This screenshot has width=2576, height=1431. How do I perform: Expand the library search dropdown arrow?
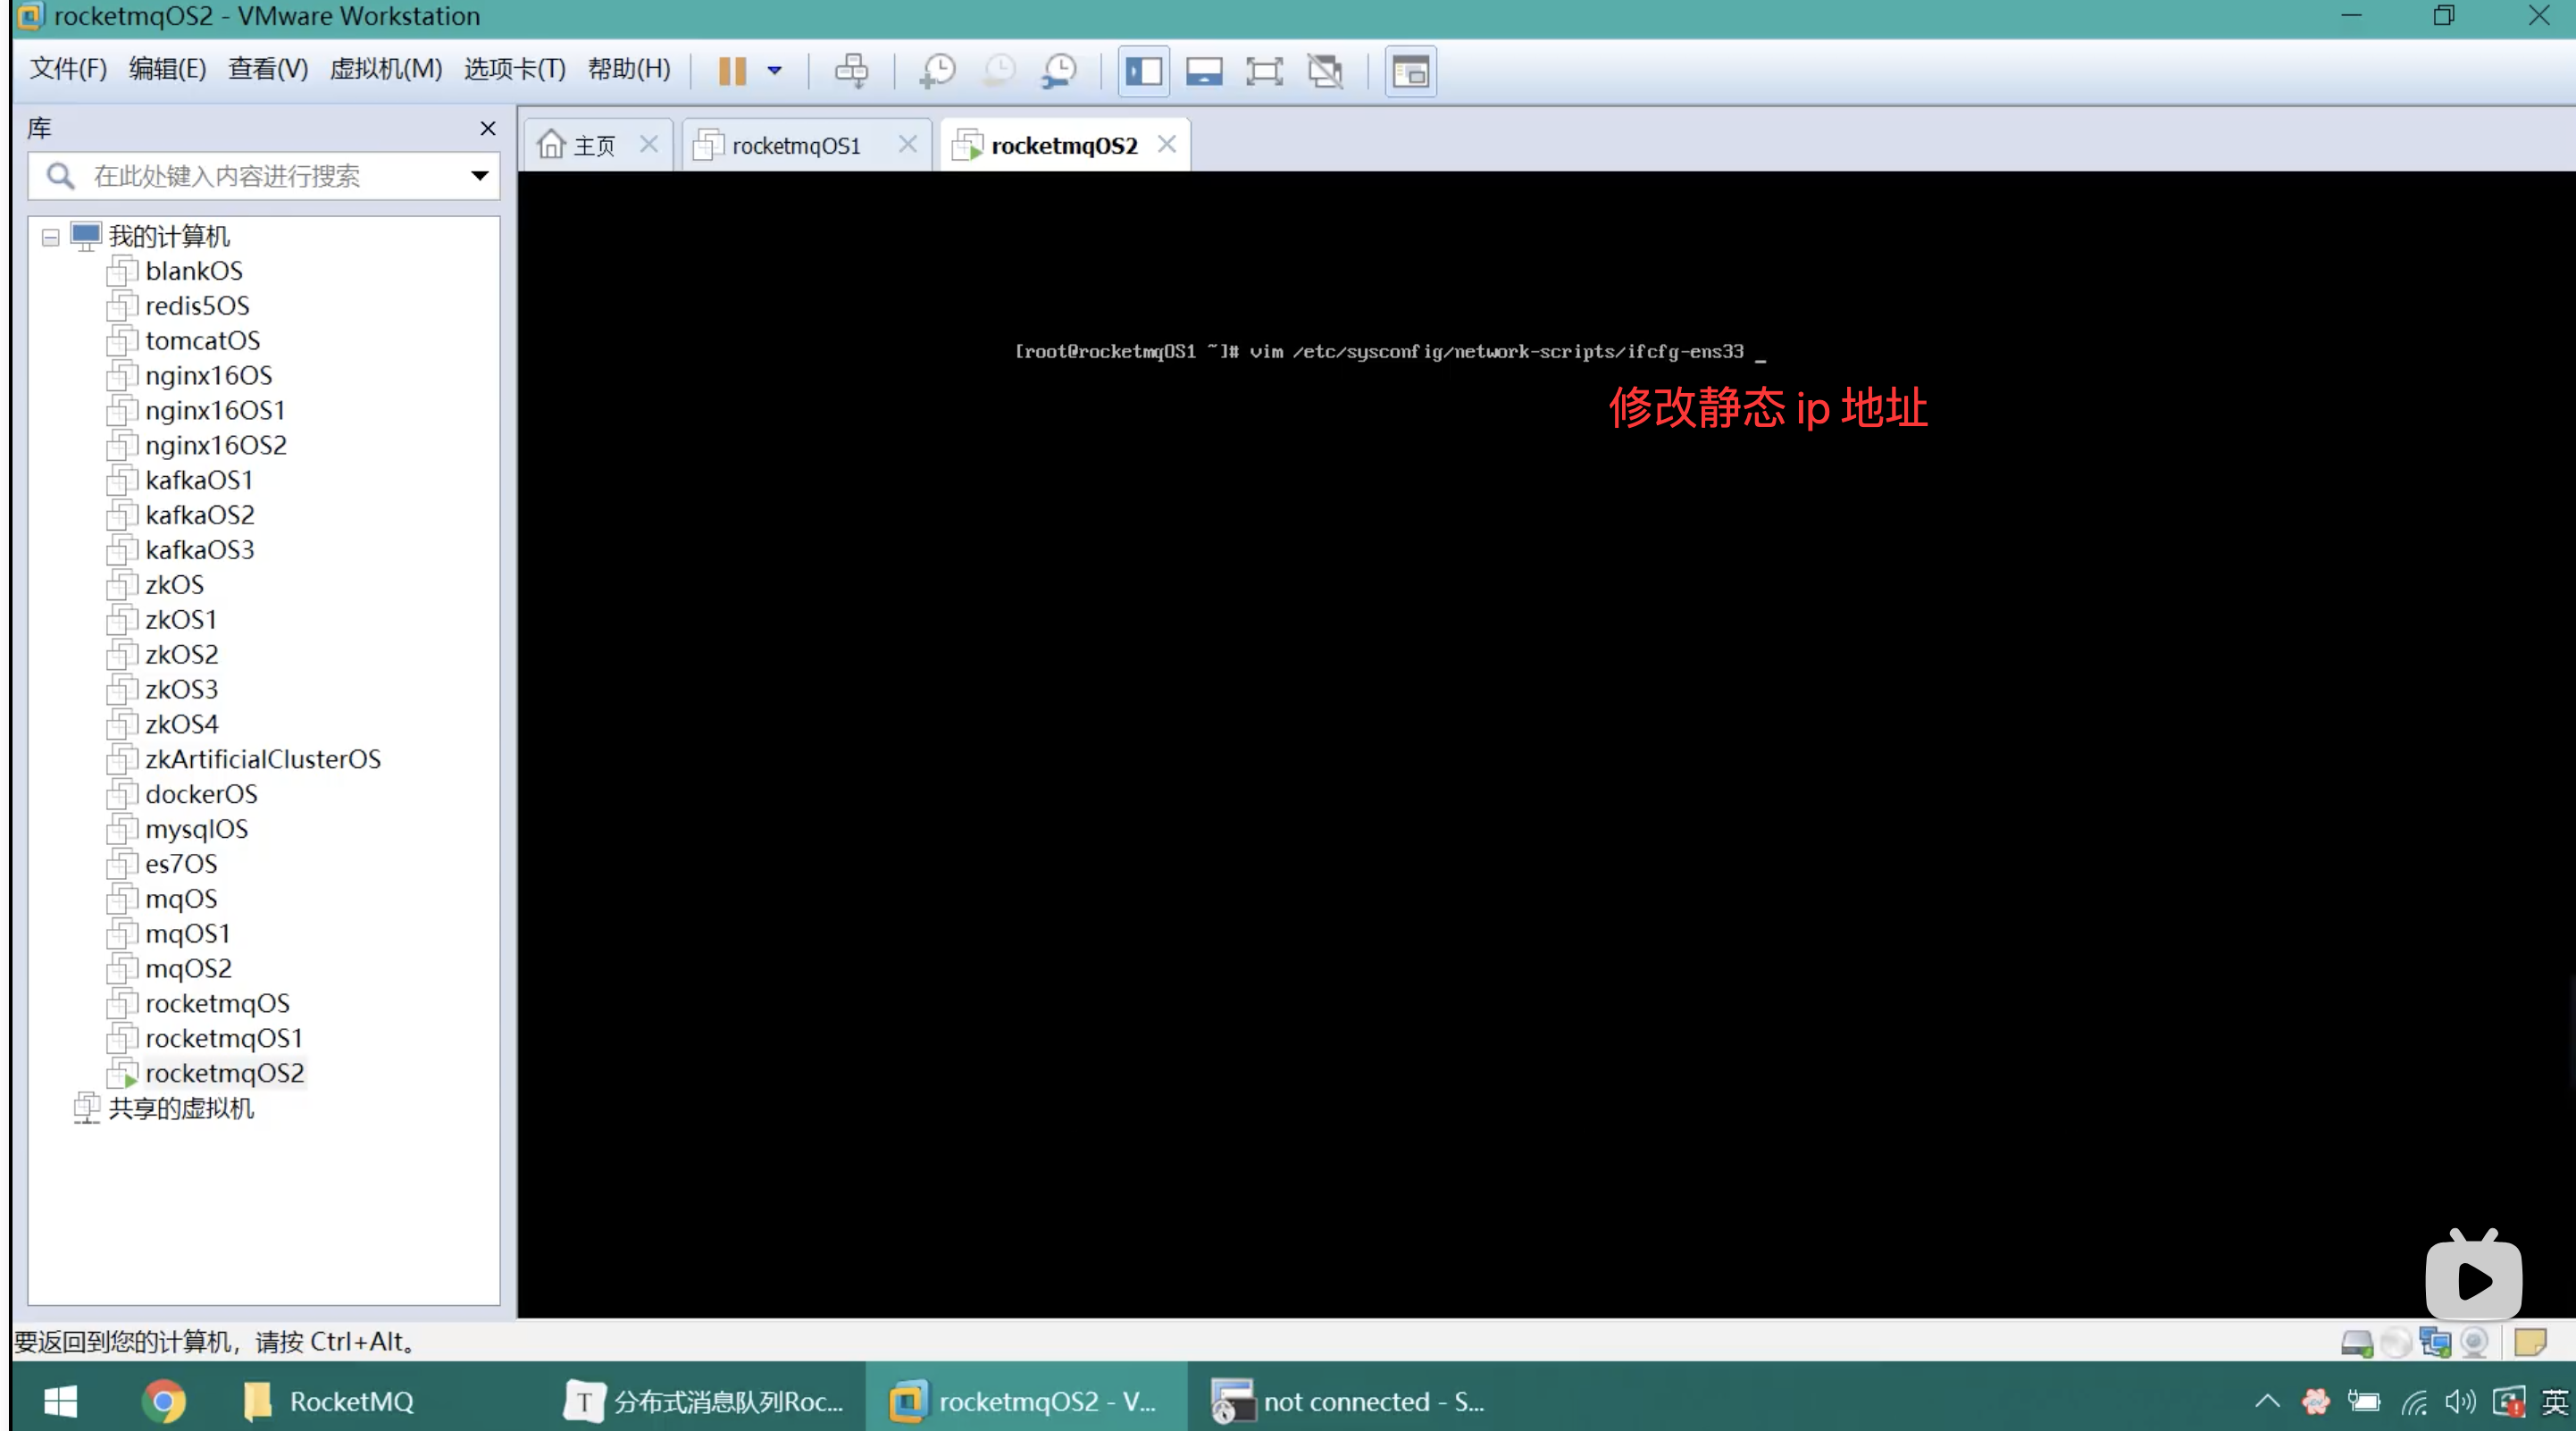point(479,176)
